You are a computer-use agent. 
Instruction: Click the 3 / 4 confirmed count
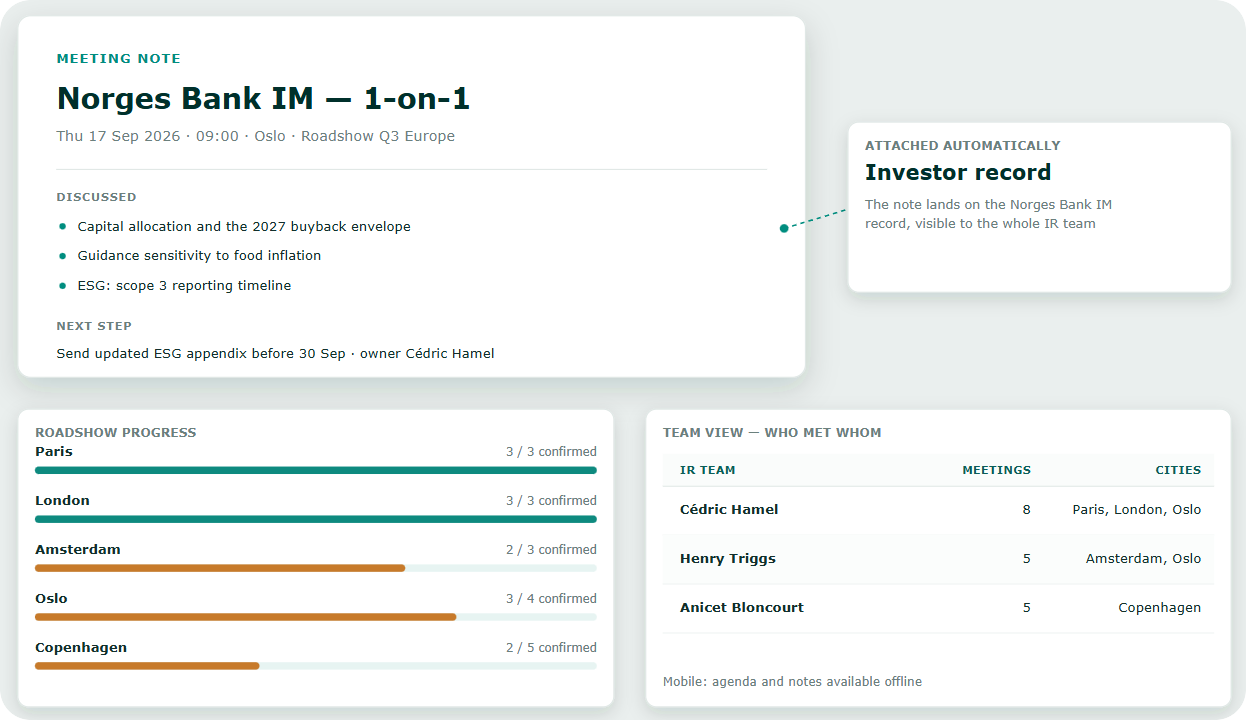tap(551, 599)
